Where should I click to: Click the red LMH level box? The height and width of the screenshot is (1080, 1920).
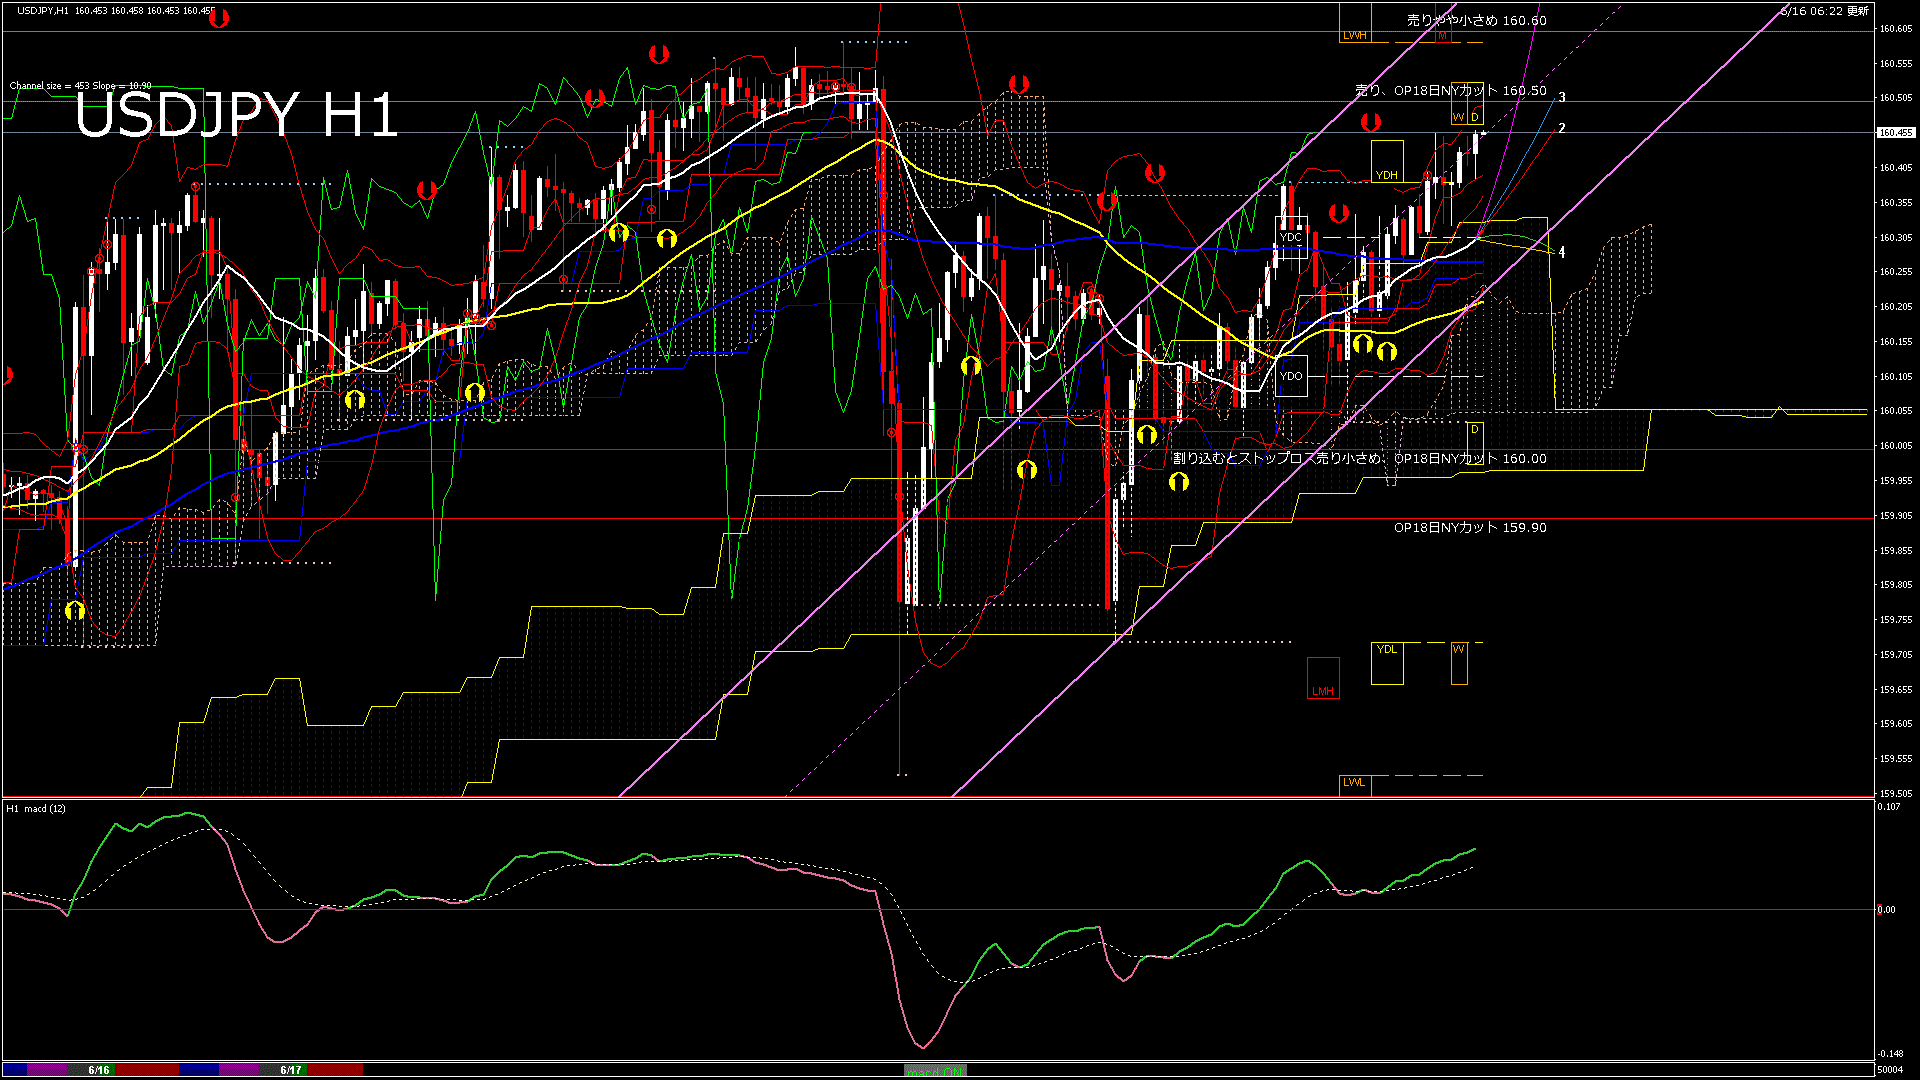pyautogui.click(x=1323, y=678)
